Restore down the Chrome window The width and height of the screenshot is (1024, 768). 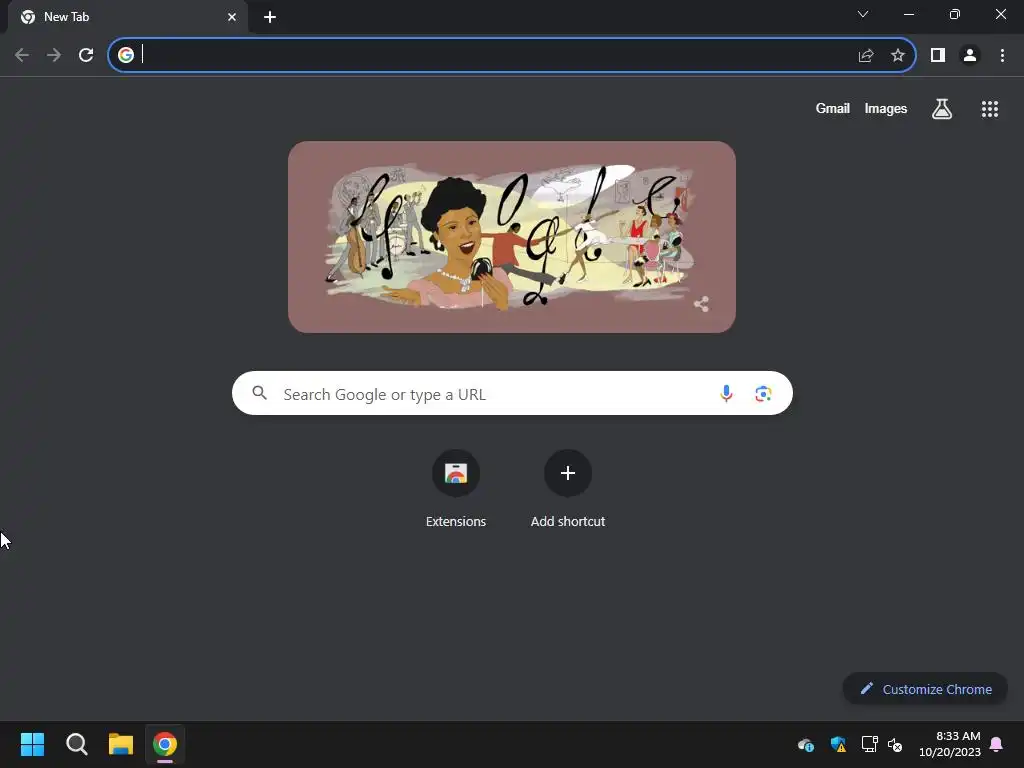point(955,14)
